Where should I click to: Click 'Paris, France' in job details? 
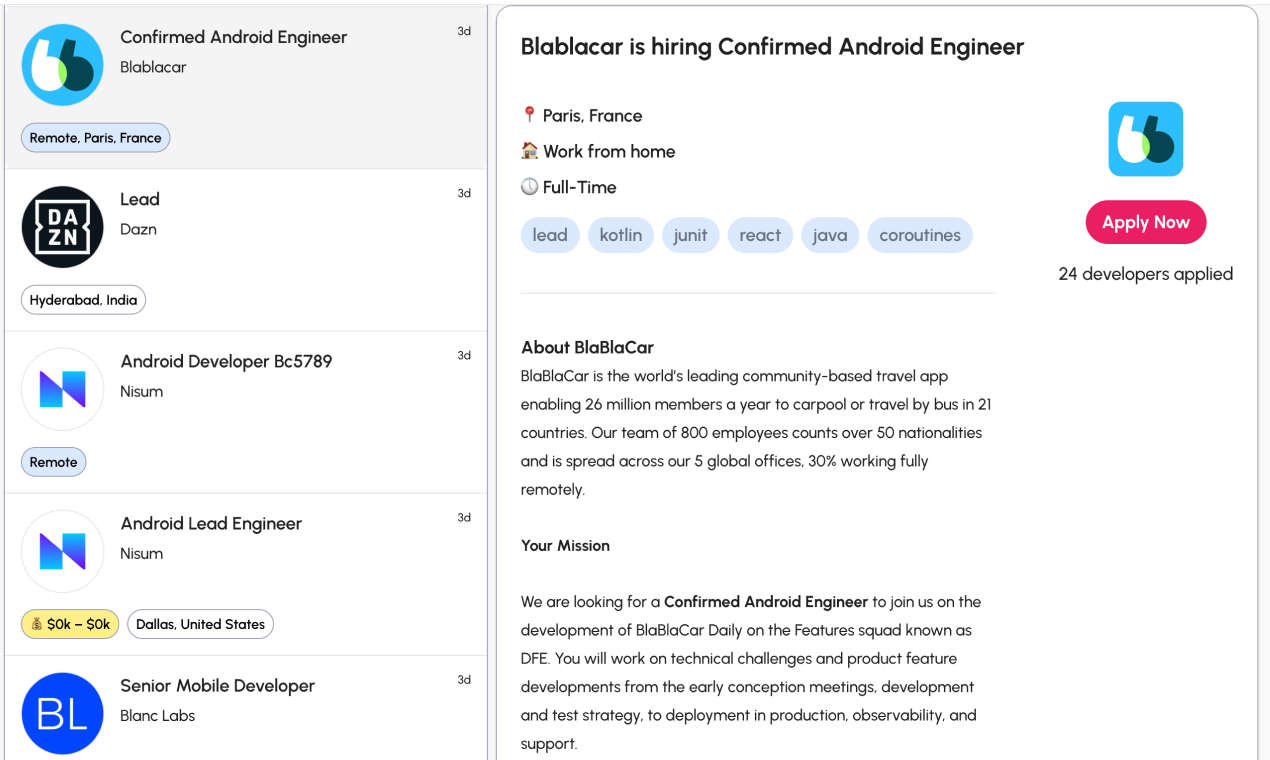[592, 116]
